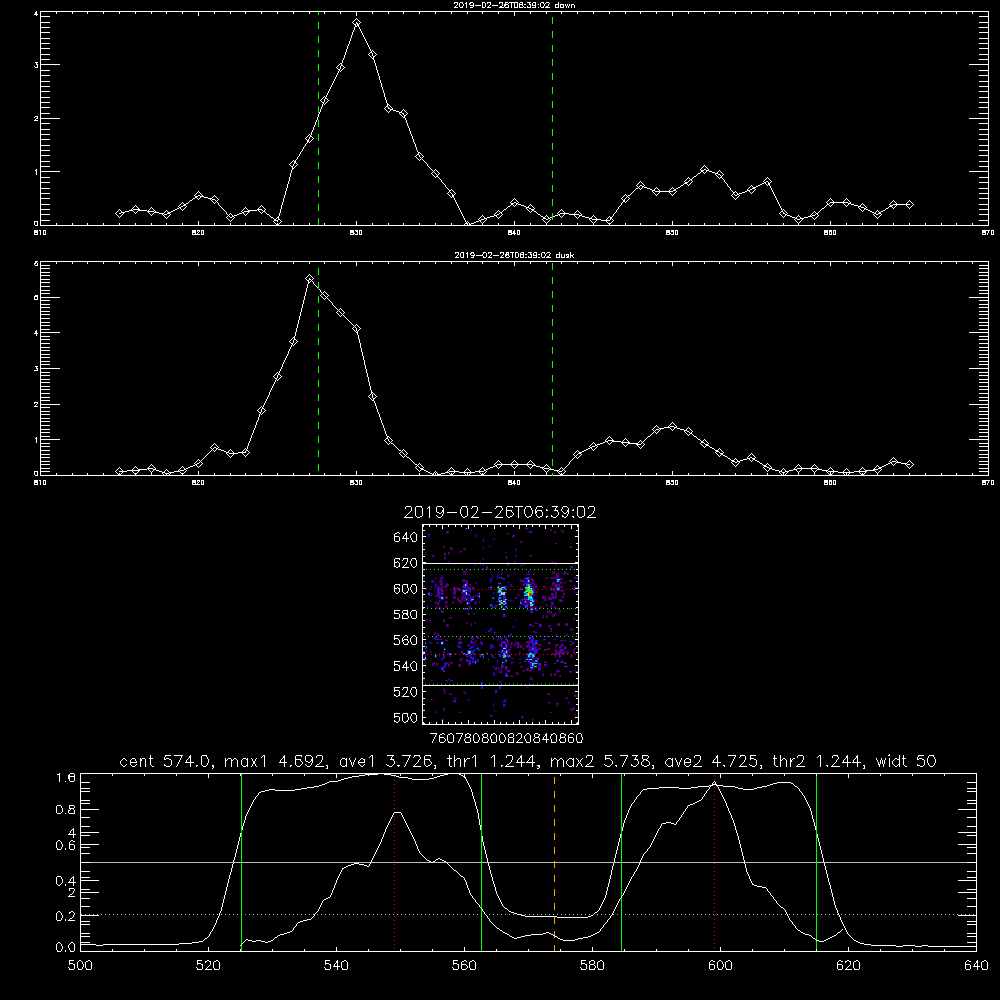
Task: Select the 'max2 5.738' value
Action: tap(601, 761)
